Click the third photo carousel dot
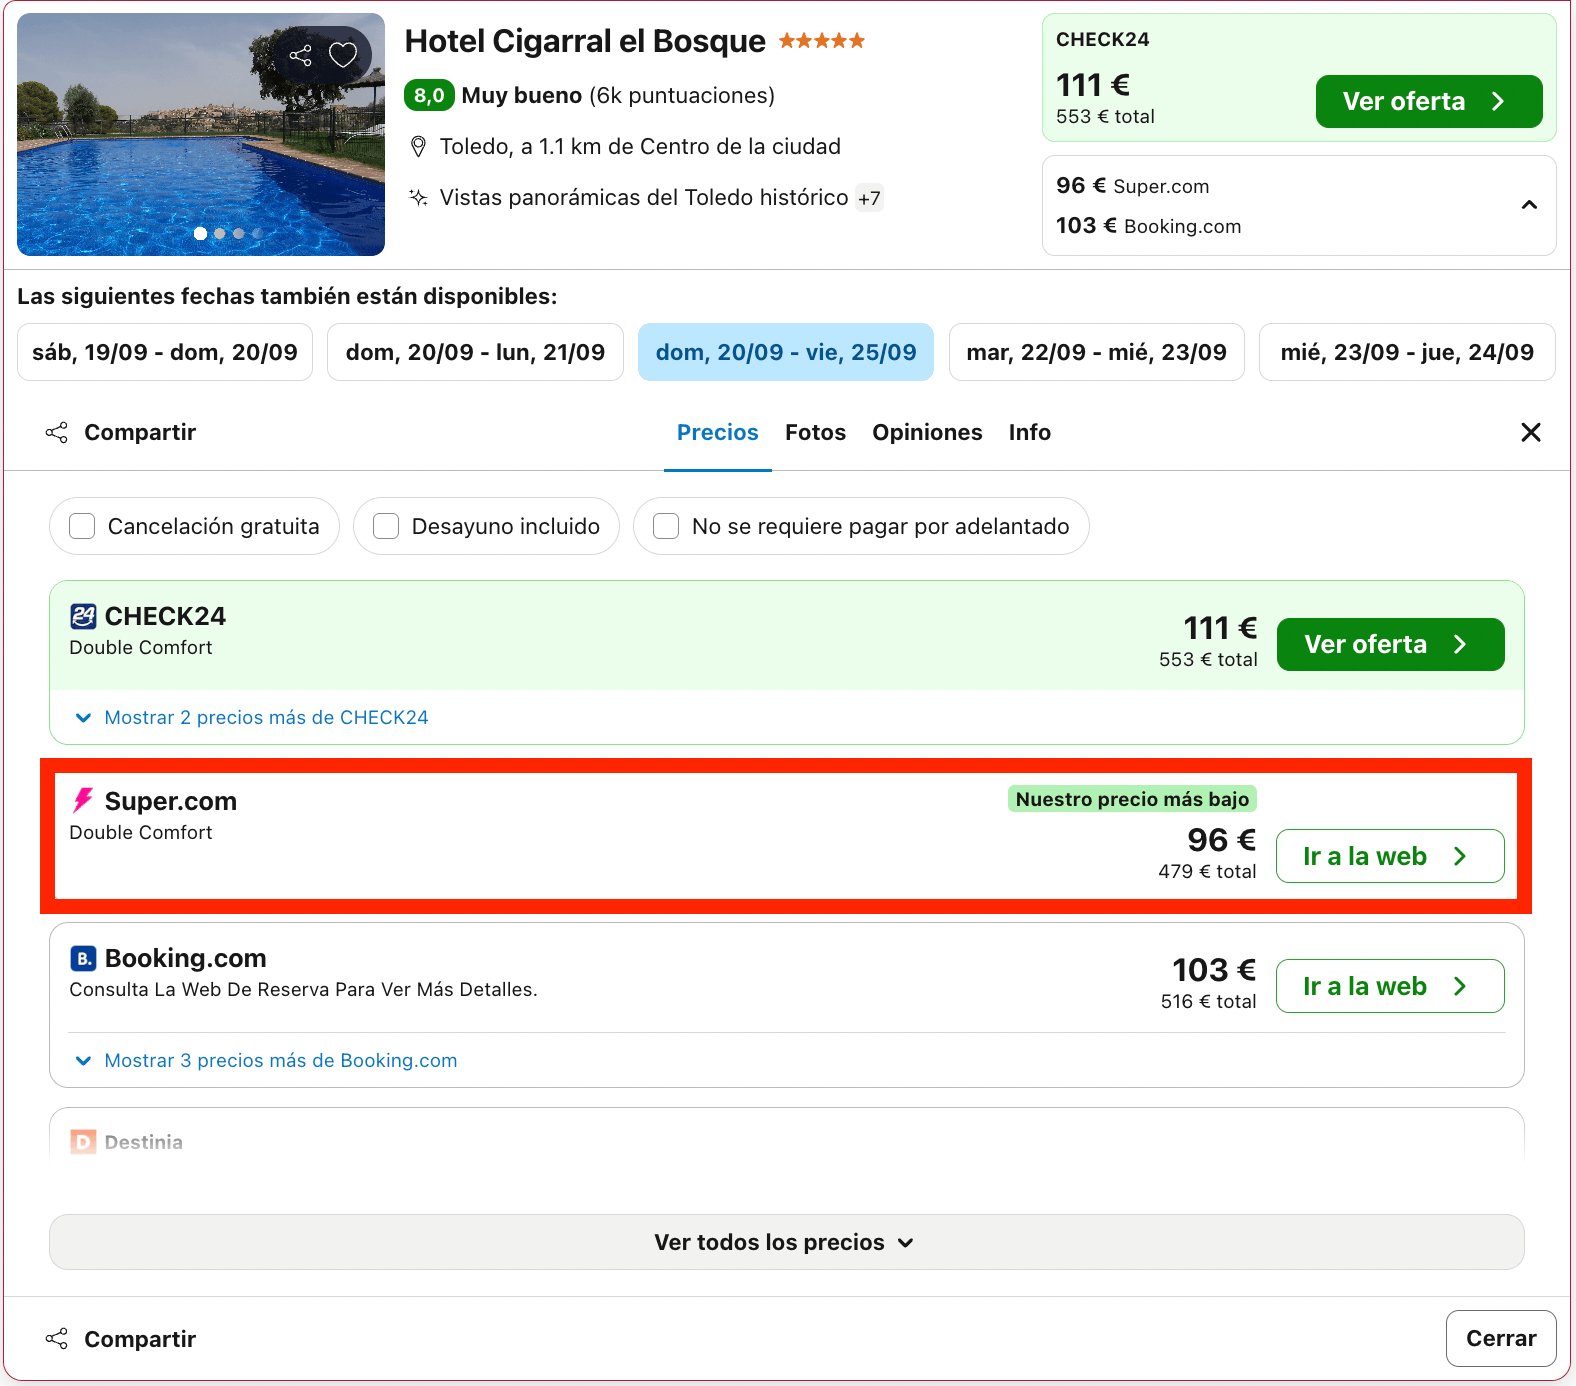Screen dimensions: 1576x1386 pyautogui.click(x=238, y=233)
